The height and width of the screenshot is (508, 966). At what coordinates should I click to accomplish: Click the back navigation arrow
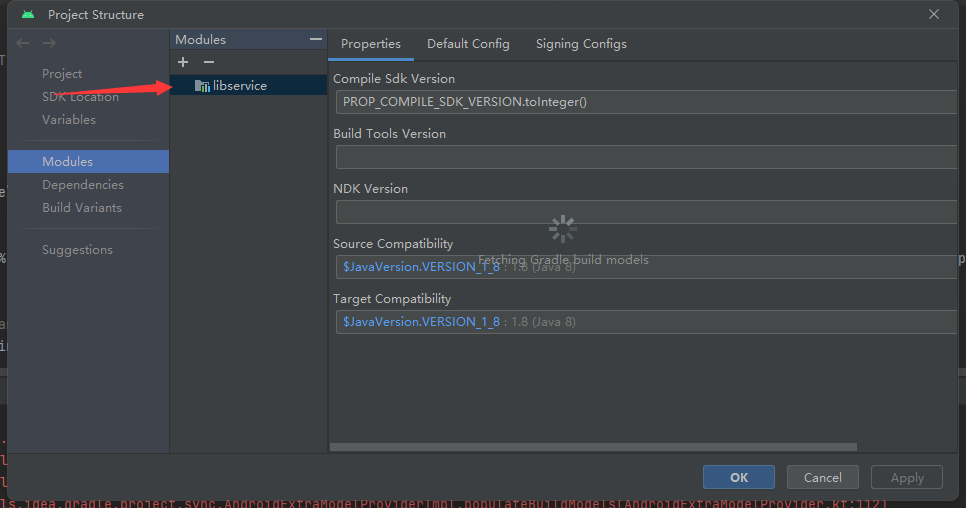click(23, 43)
